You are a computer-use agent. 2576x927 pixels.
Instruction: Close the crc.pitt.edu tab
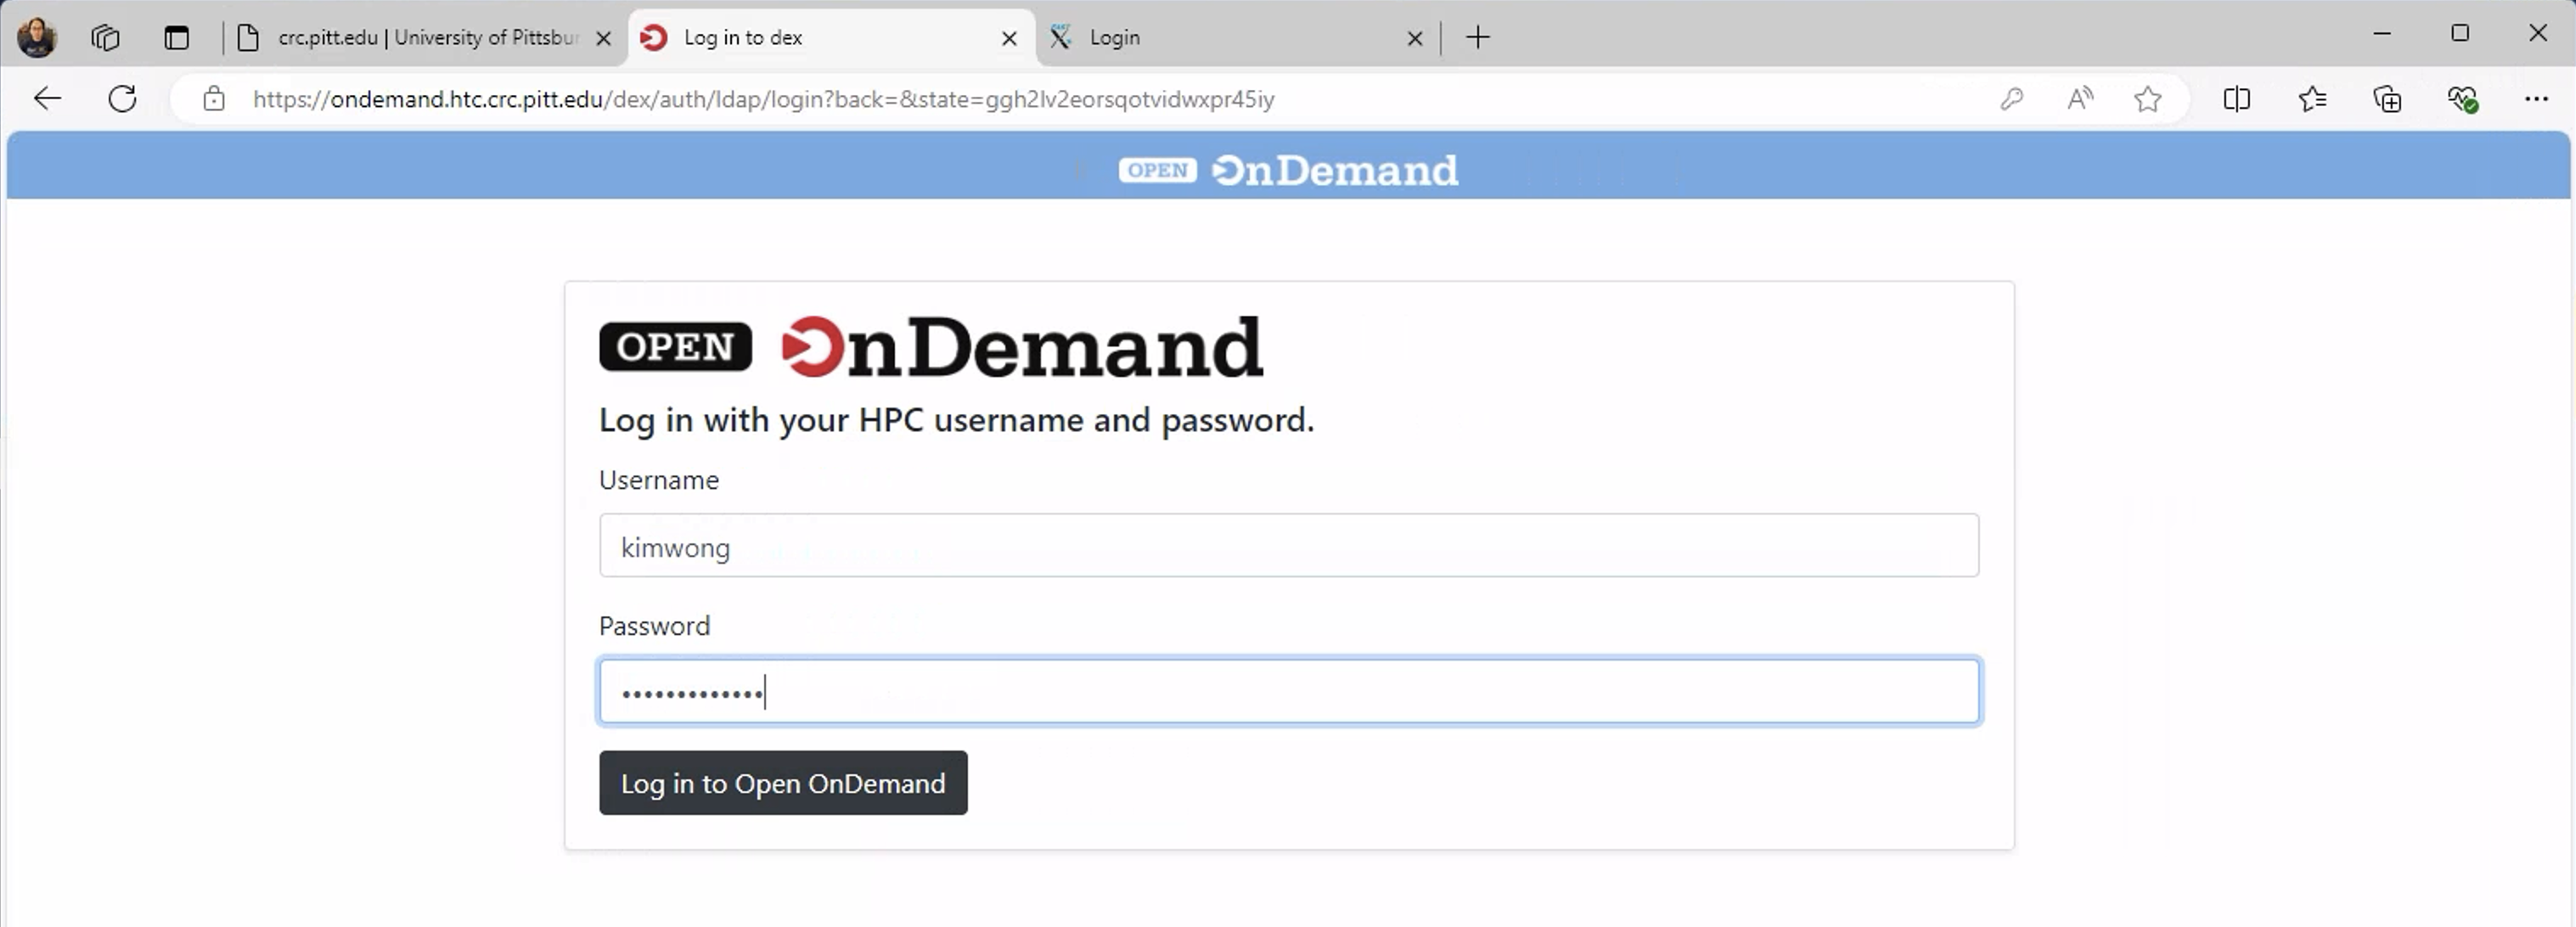point(603,38)
